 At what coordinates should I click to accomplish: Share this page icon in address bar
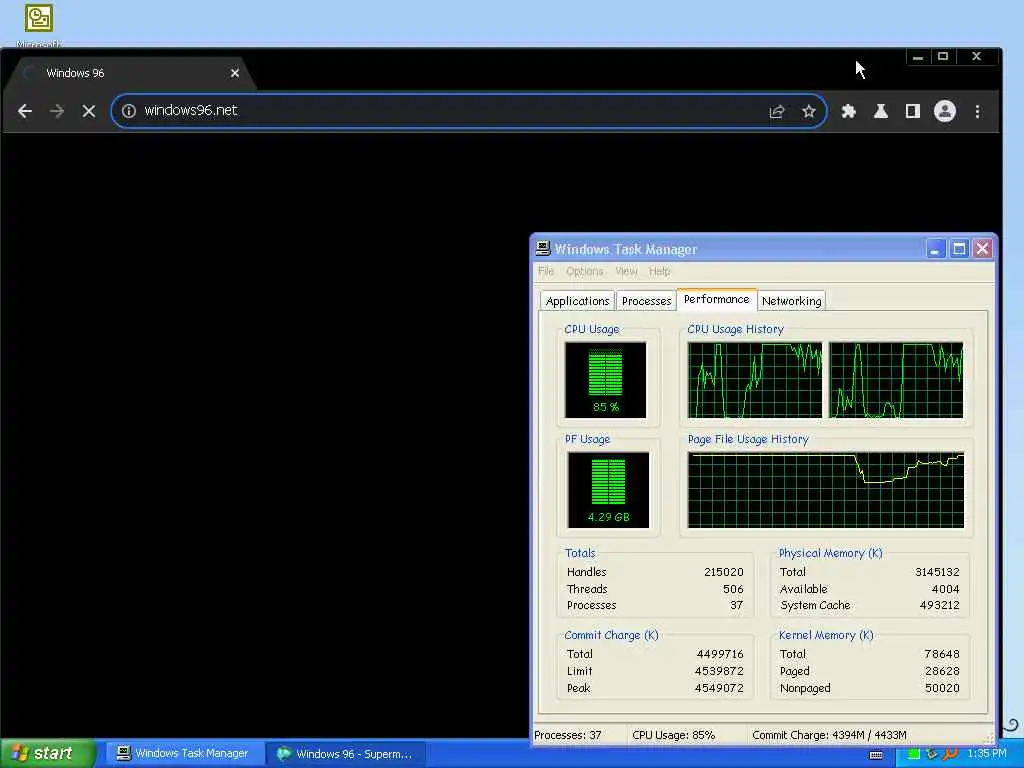click(x=776, y=111)
